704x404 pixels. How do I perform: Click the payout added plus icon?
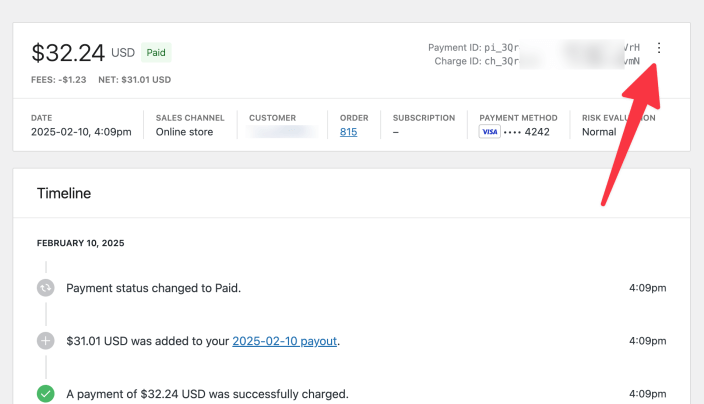tap(45, 341)
